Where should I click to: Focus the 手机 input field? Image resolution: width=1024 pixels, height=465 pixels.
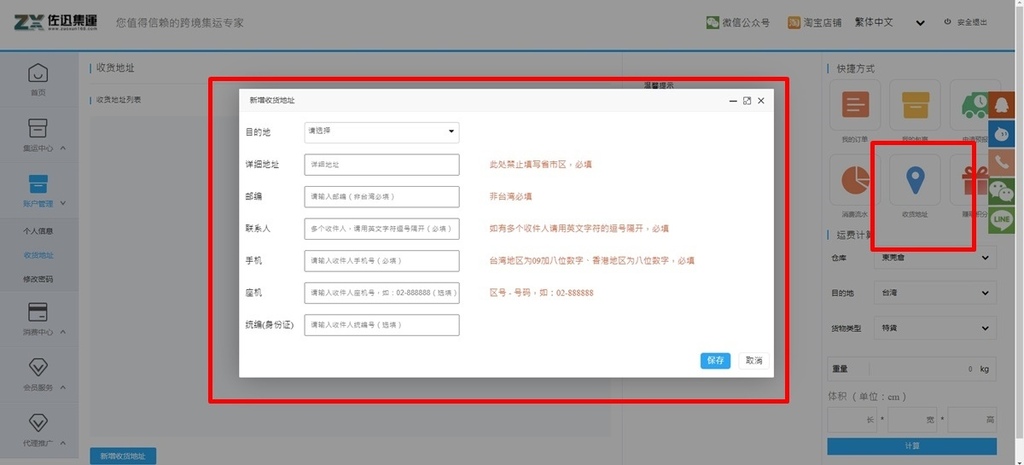click(x=381, y=261)
